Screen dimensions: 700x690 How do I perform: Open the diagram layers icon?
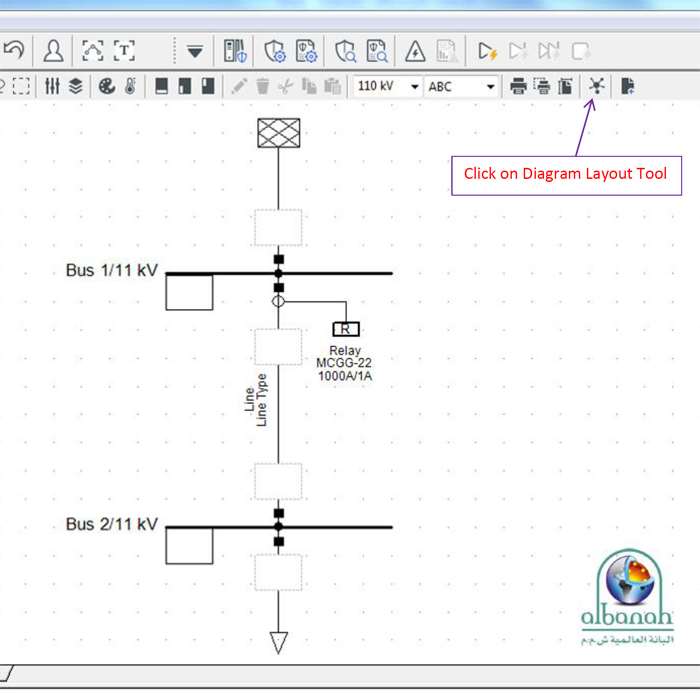77,87
